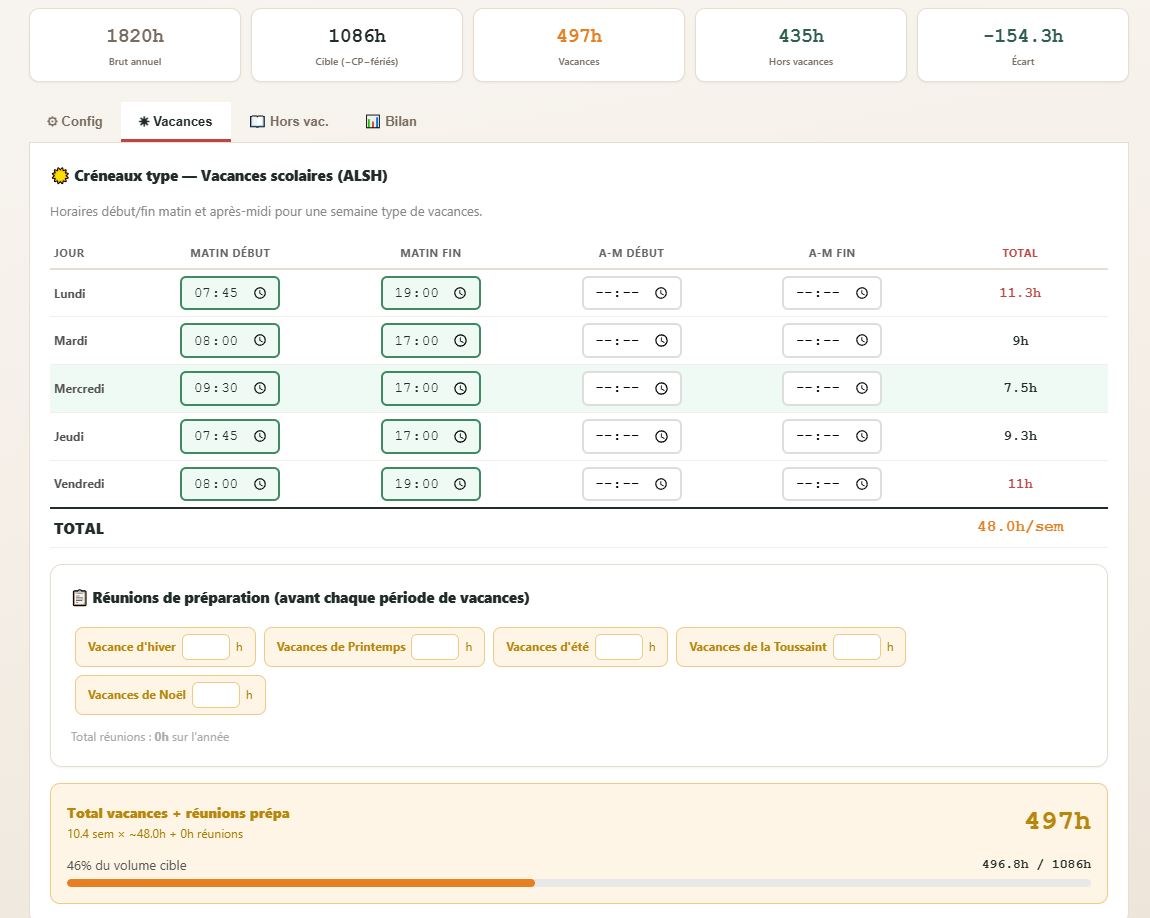Click the orange volume cible progress bar
The image size is (1150, 918).
(x=300, y=883)
